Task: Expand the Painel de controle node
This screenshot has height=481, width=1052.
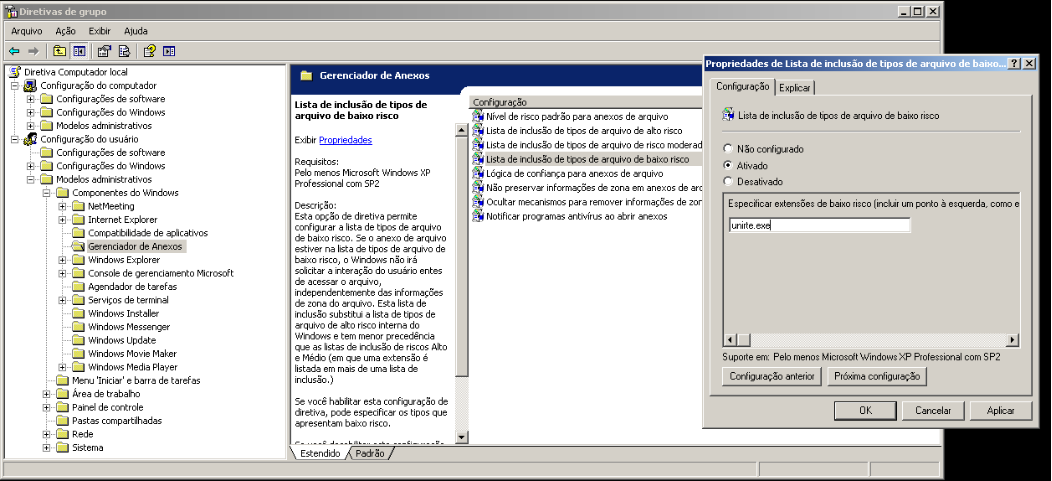Action: coord(46,407)
